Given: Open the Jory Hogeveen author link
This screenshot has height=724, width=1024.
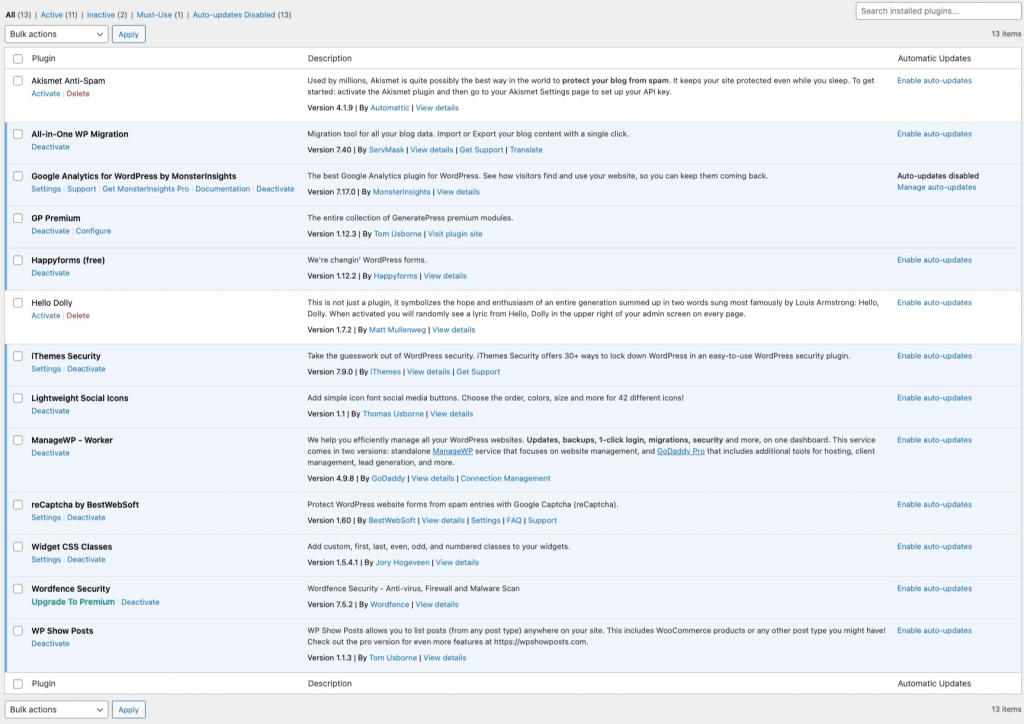Looking at the screenshot, I should click(402, 563).
